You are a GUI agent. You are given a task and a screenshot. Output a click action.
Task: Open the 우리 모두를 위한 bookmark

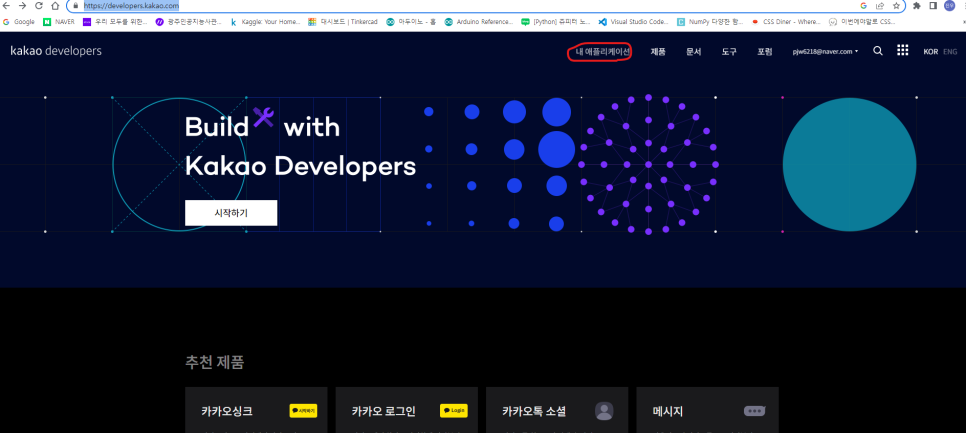pyautogui.click(x=115, y=22)
